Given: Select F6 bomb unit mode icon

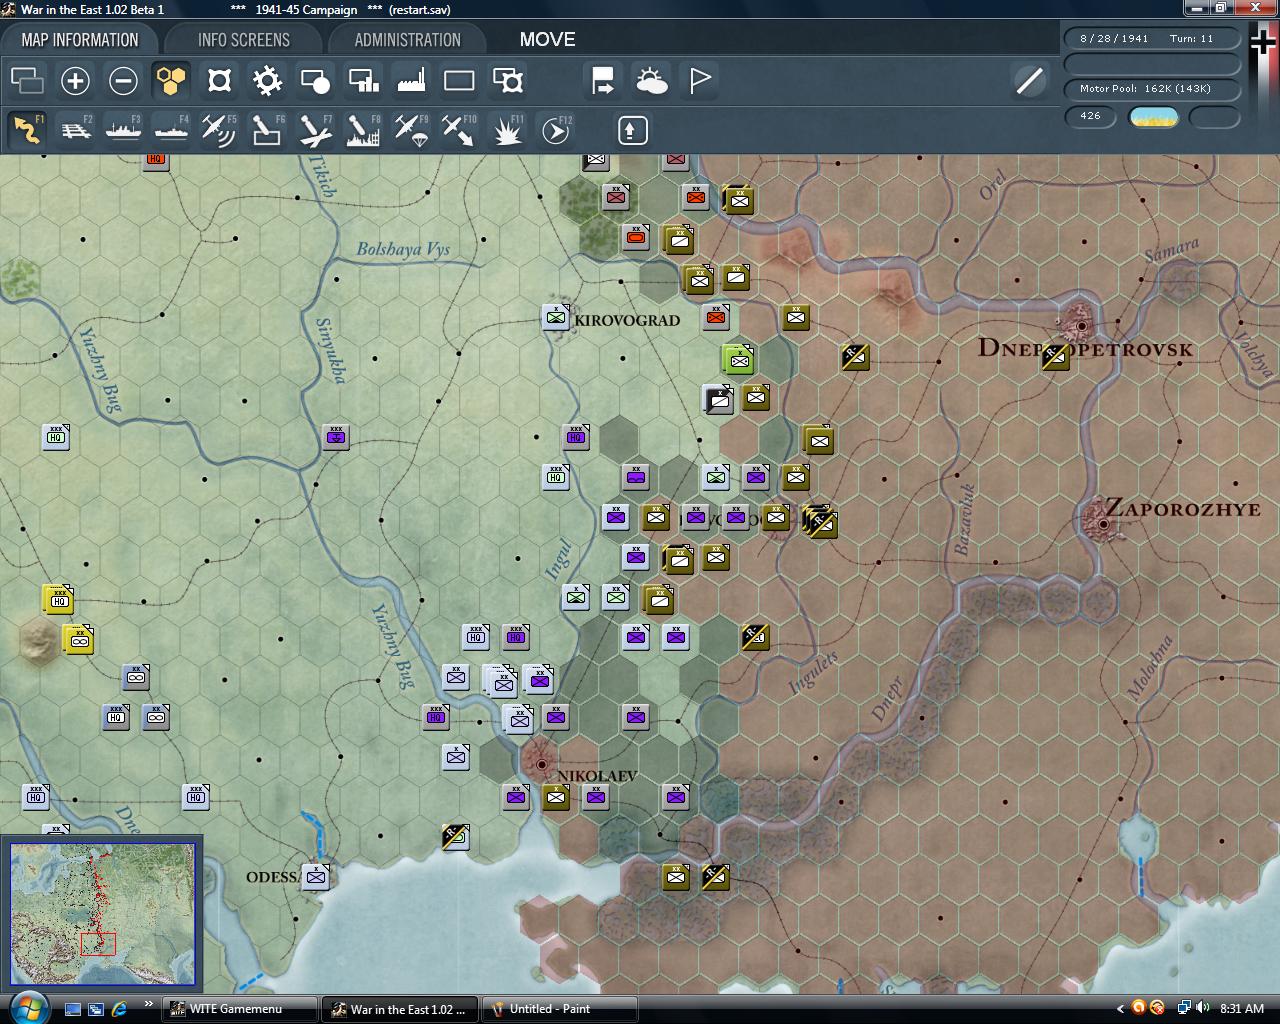Looking at the screenshot, I should click(267, 130).
